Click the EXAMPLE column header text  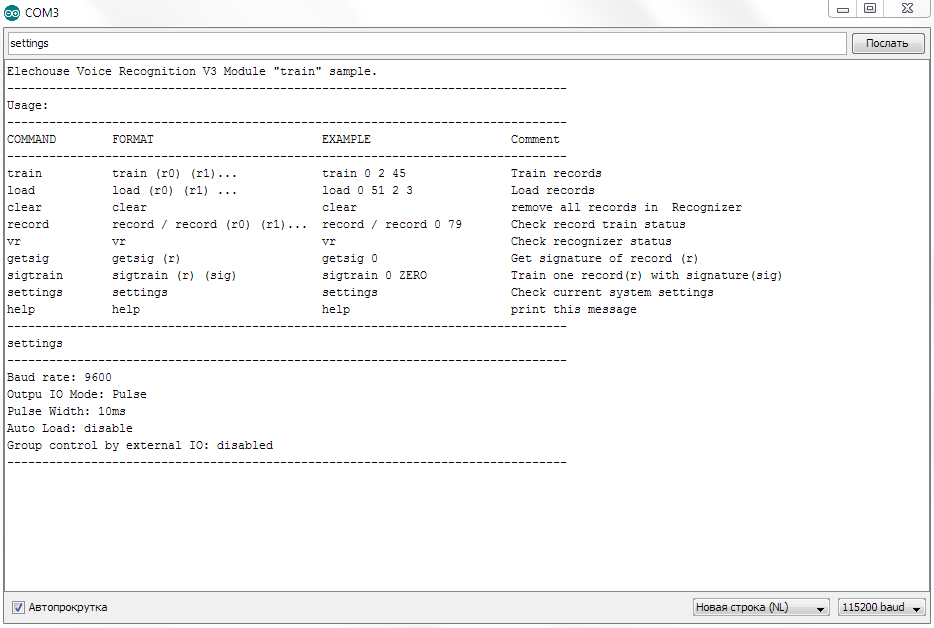pos(346,139)
